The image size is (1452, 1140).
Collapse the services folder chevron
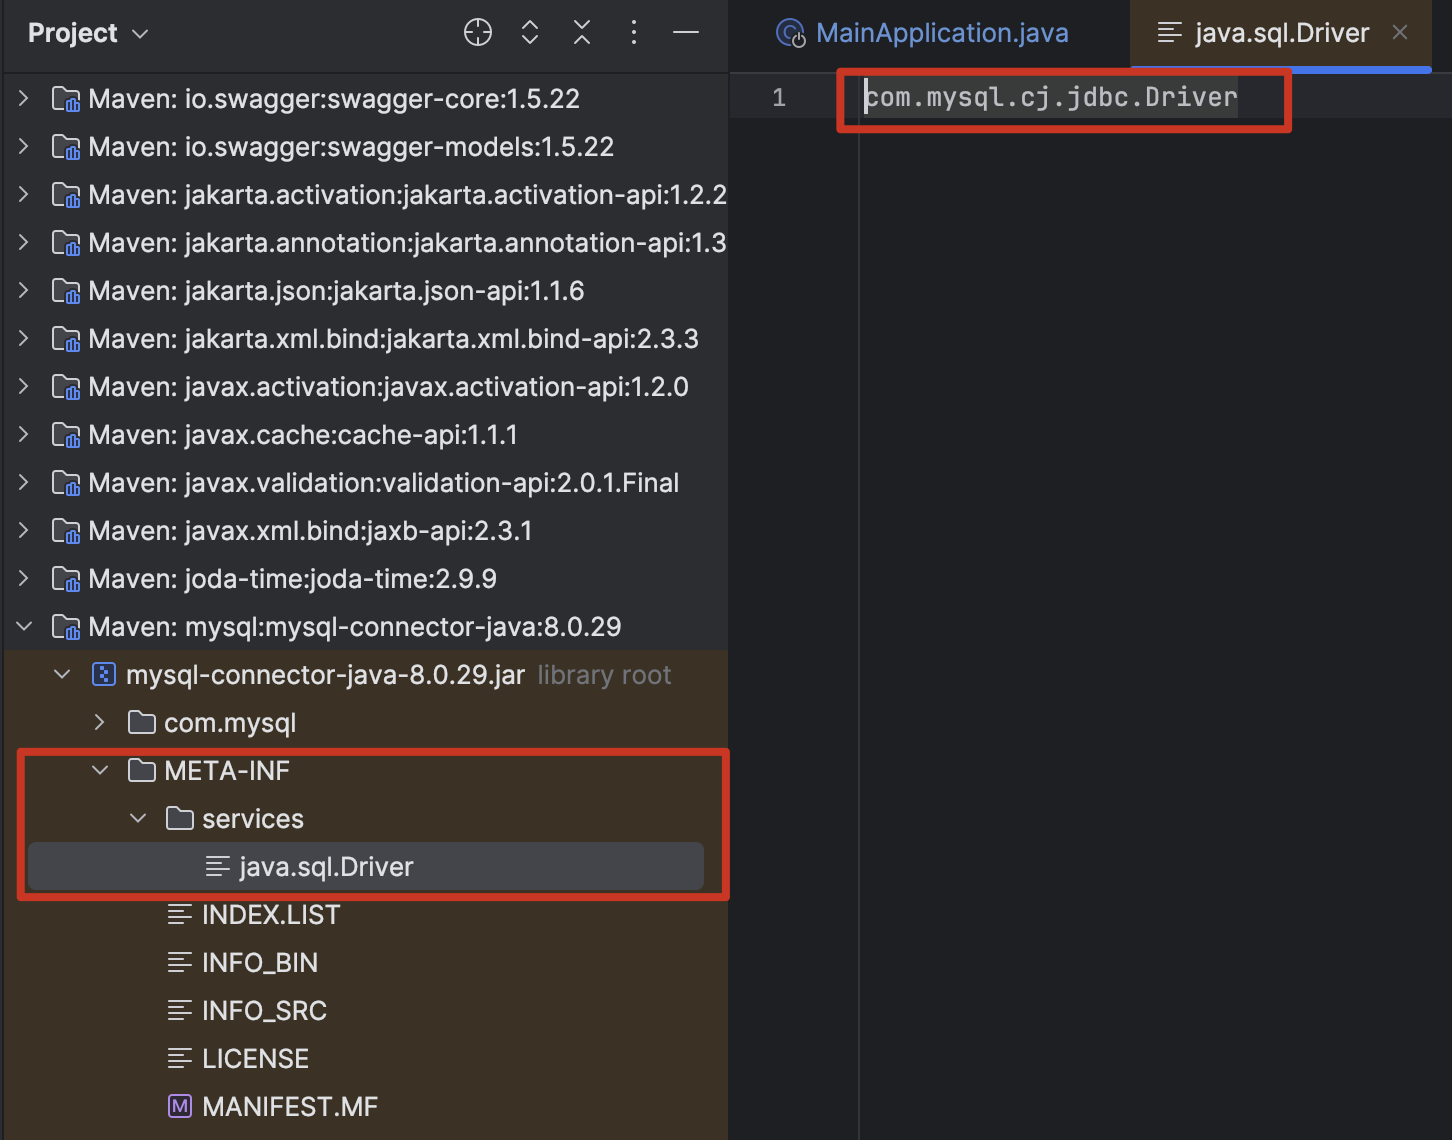[x=138, y=818]
